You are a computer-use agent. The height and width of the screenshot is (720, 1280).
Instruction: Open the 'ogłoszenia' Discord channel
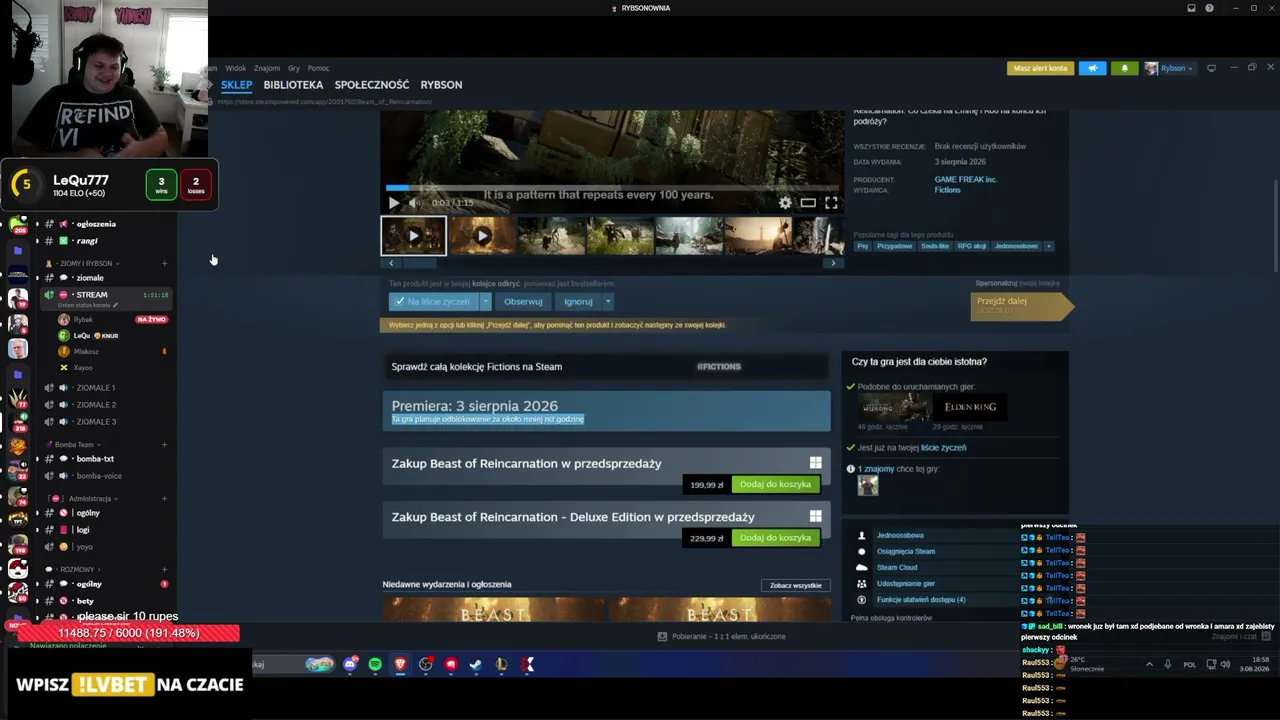(x=96, y=224)
